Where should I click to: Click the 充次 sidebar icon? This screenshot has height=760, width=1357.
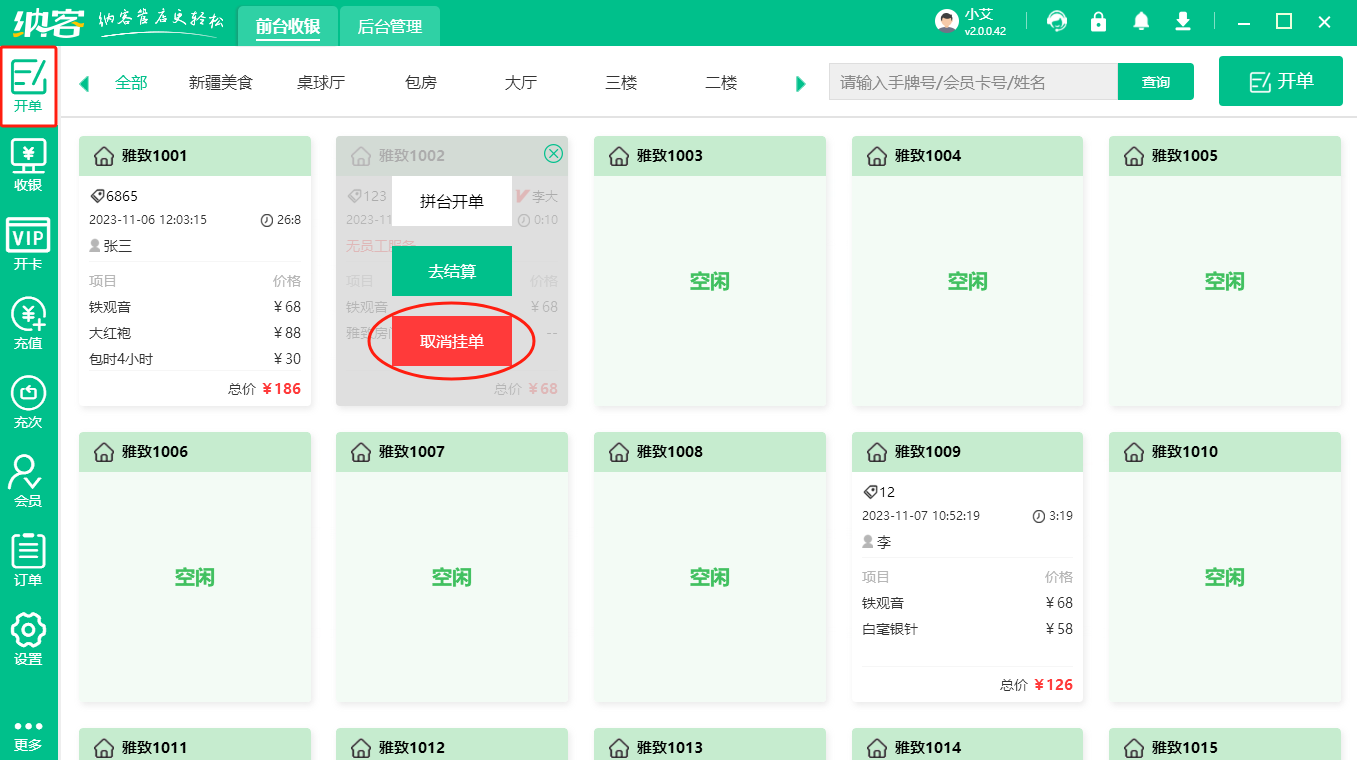click(x=29, y=401)
